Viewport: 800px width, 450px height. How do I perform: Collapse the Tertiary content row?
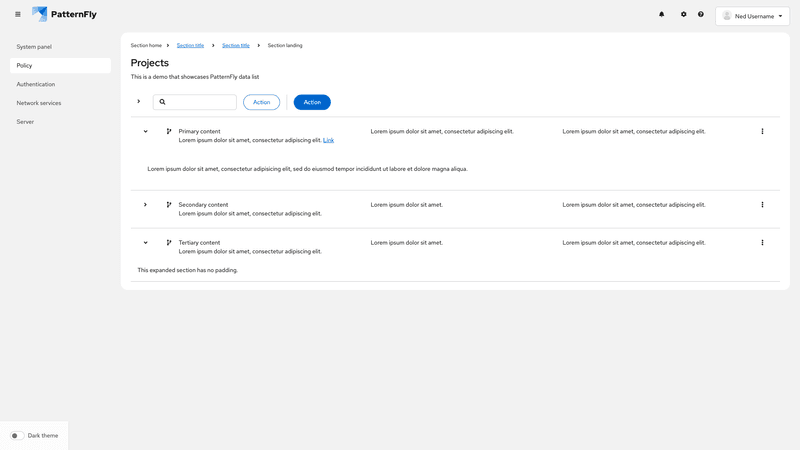145,242
